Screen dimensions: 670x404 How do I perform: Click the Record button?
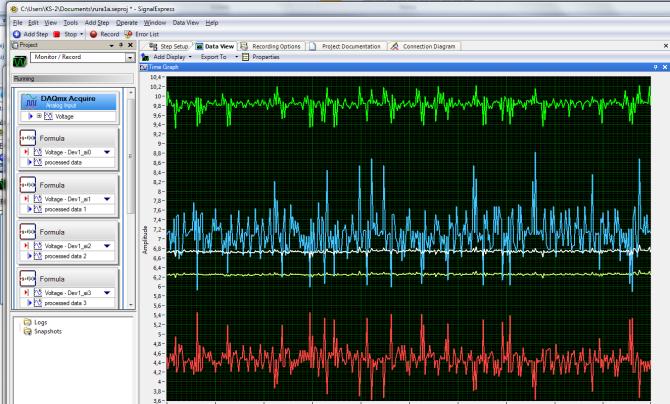click(x=104, y=34)
